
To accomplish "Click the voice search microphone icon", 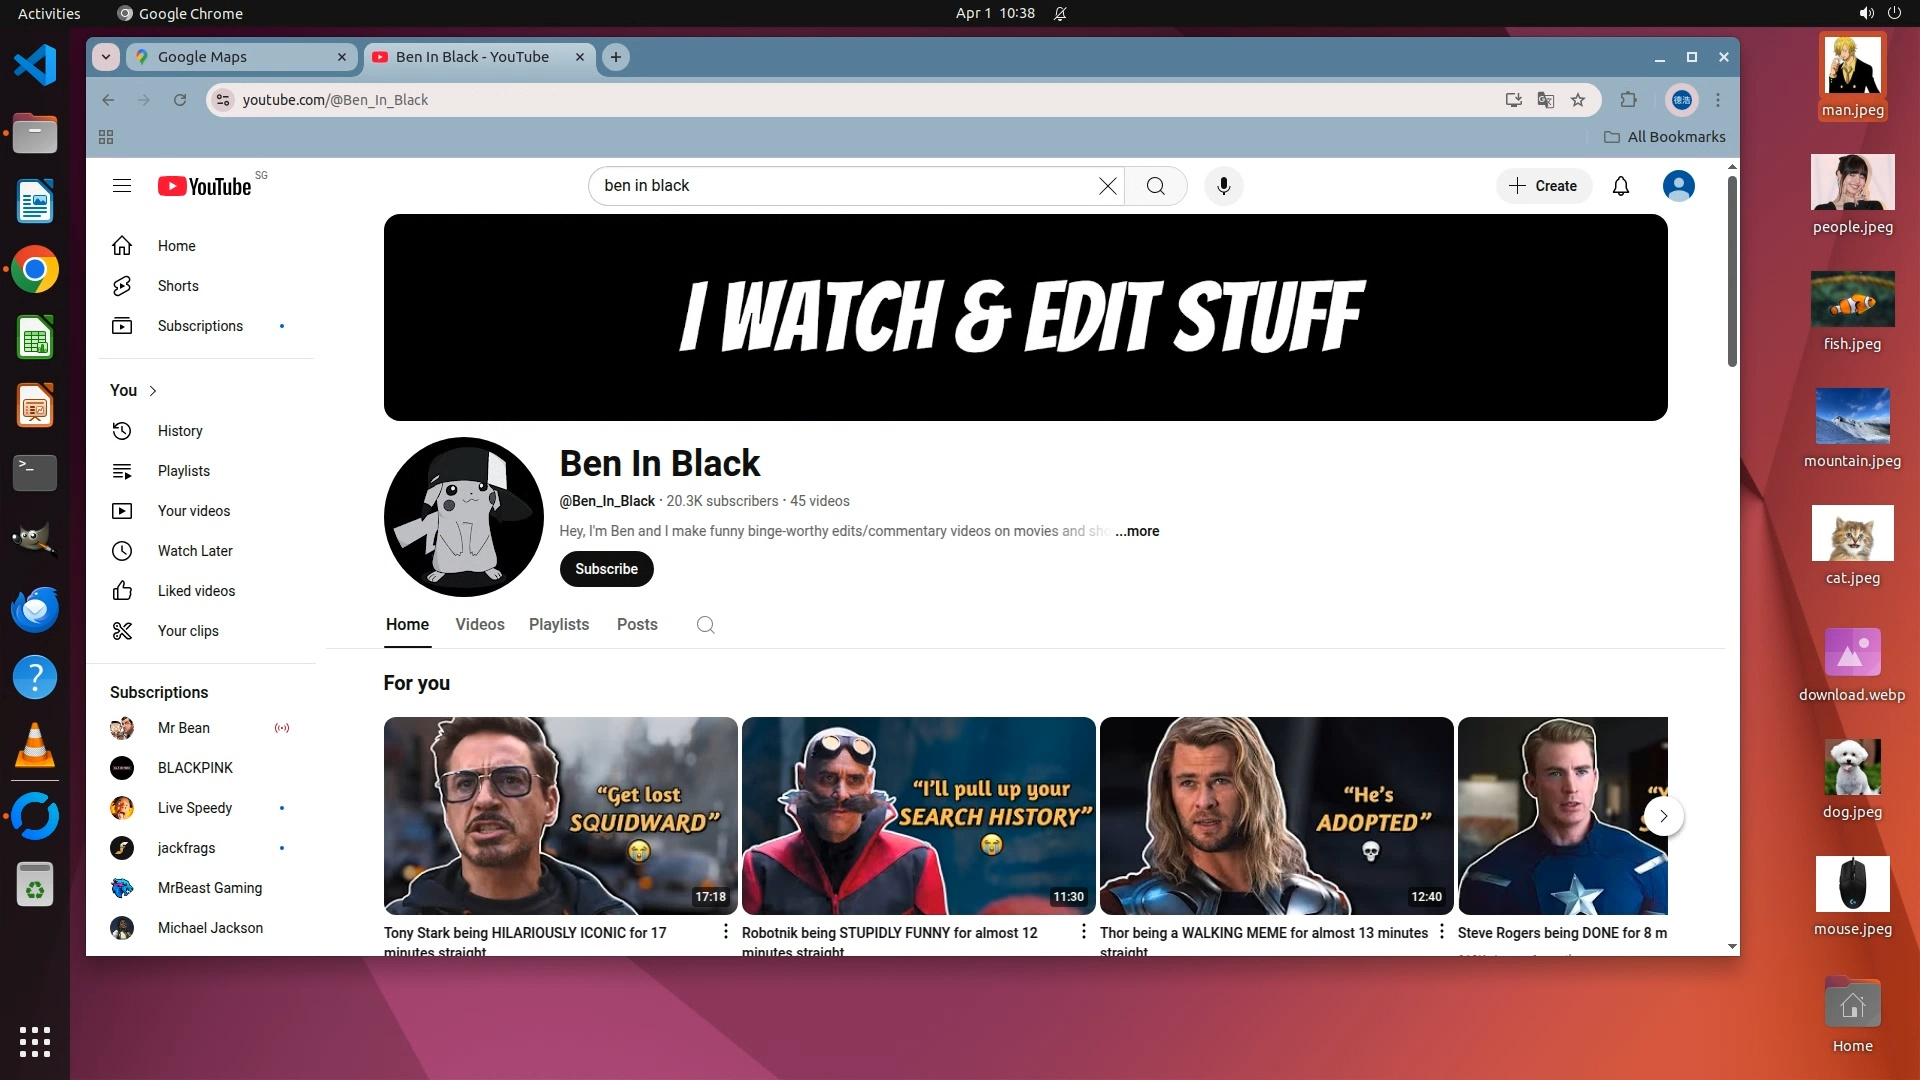I will coord(1223,186).
